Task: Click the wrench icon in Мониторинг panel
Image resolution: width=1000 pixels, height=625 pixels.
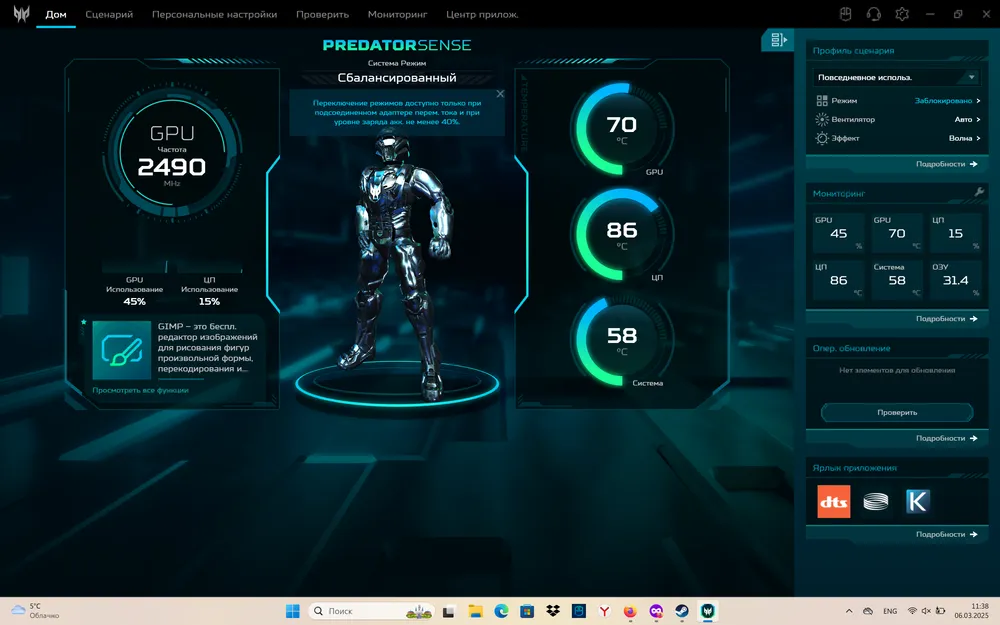Action: click(x=979, y=192)
